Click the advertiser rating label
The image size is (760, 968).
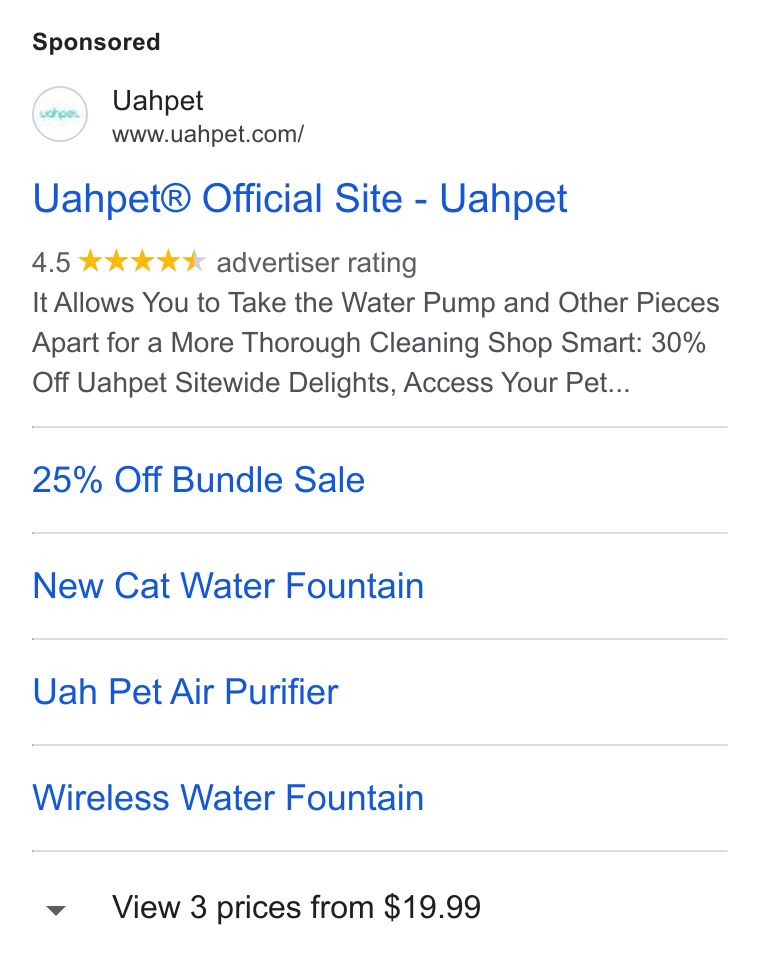coord(316,262)
